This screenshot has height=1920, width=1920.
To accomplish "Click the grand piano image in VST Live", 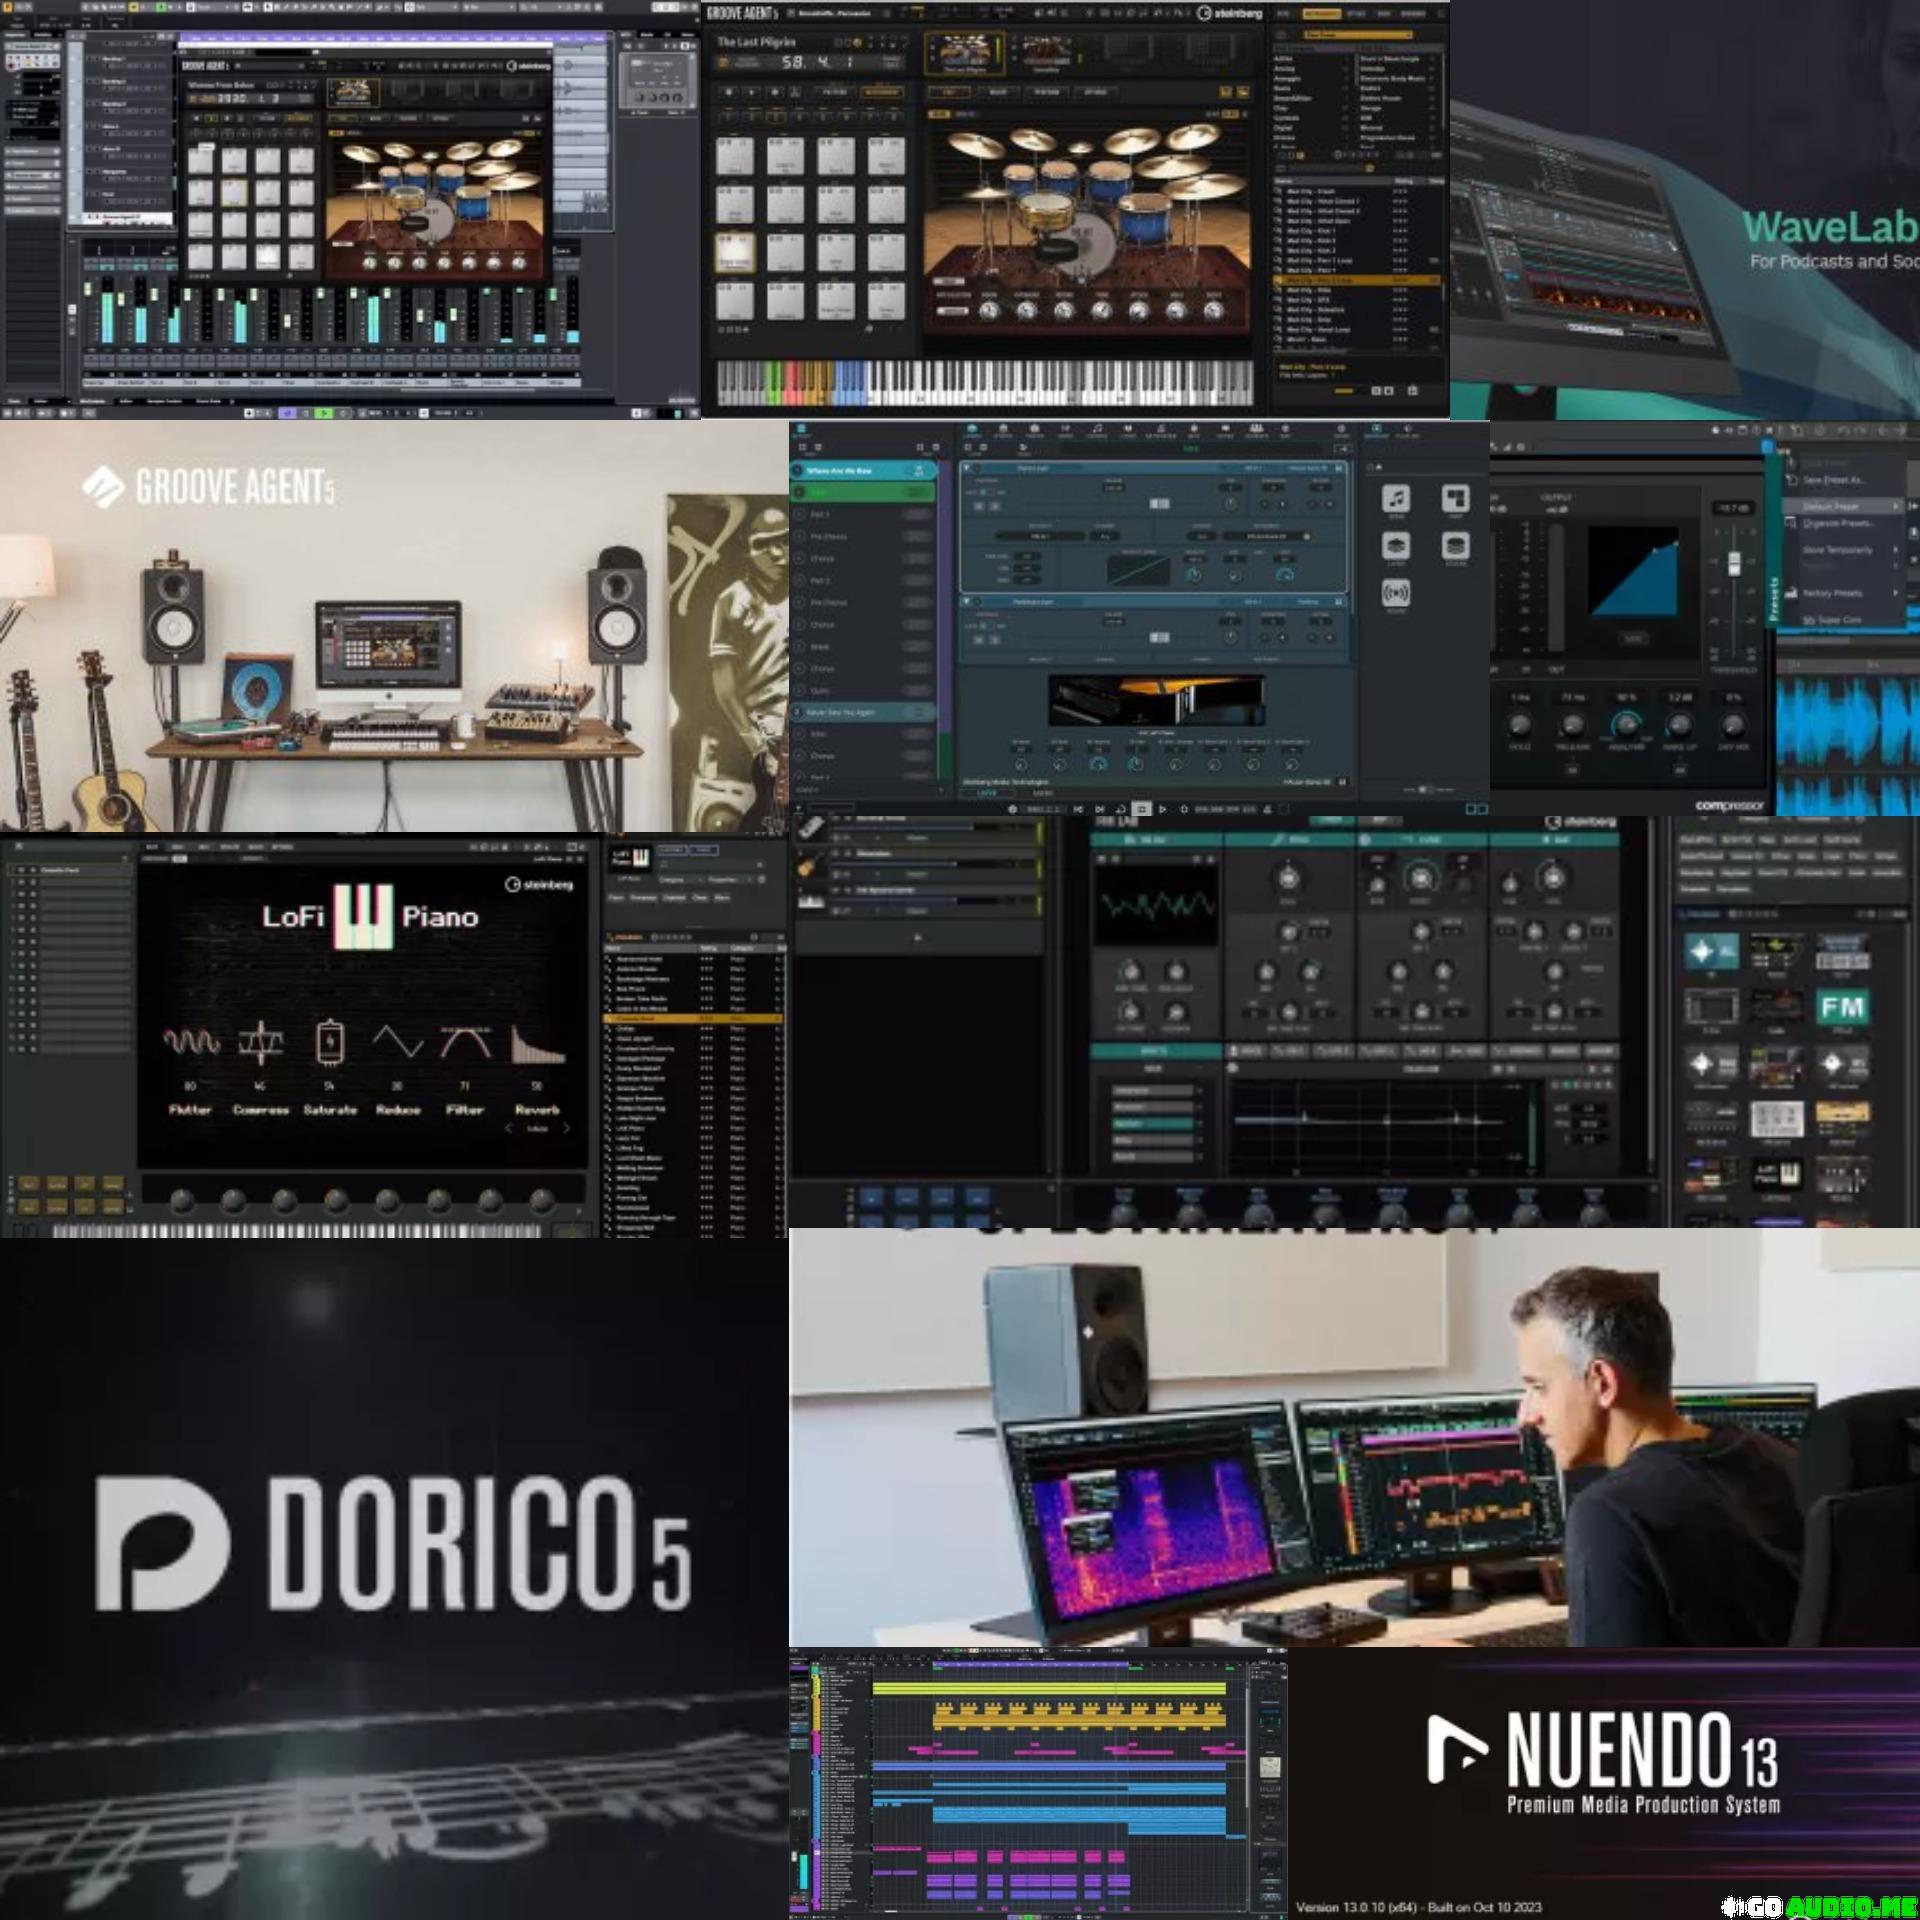I will click(1156, 699).
